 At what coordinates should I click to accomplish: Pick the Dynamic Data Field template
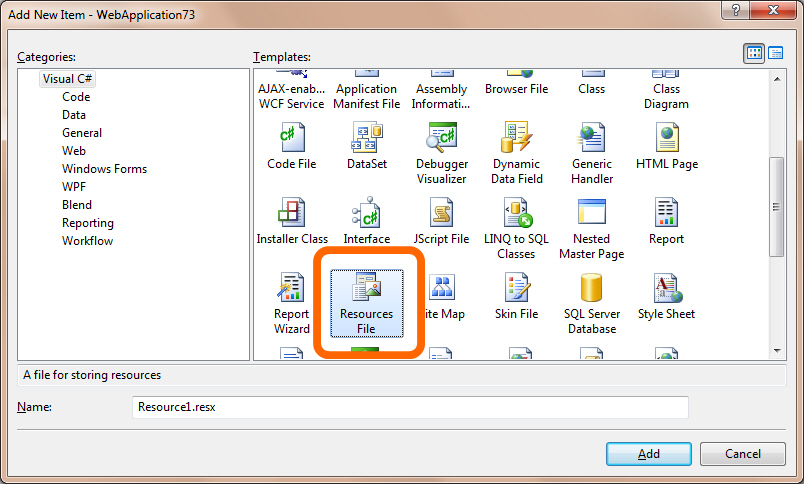pyautogui.click(x=517, y=151)
